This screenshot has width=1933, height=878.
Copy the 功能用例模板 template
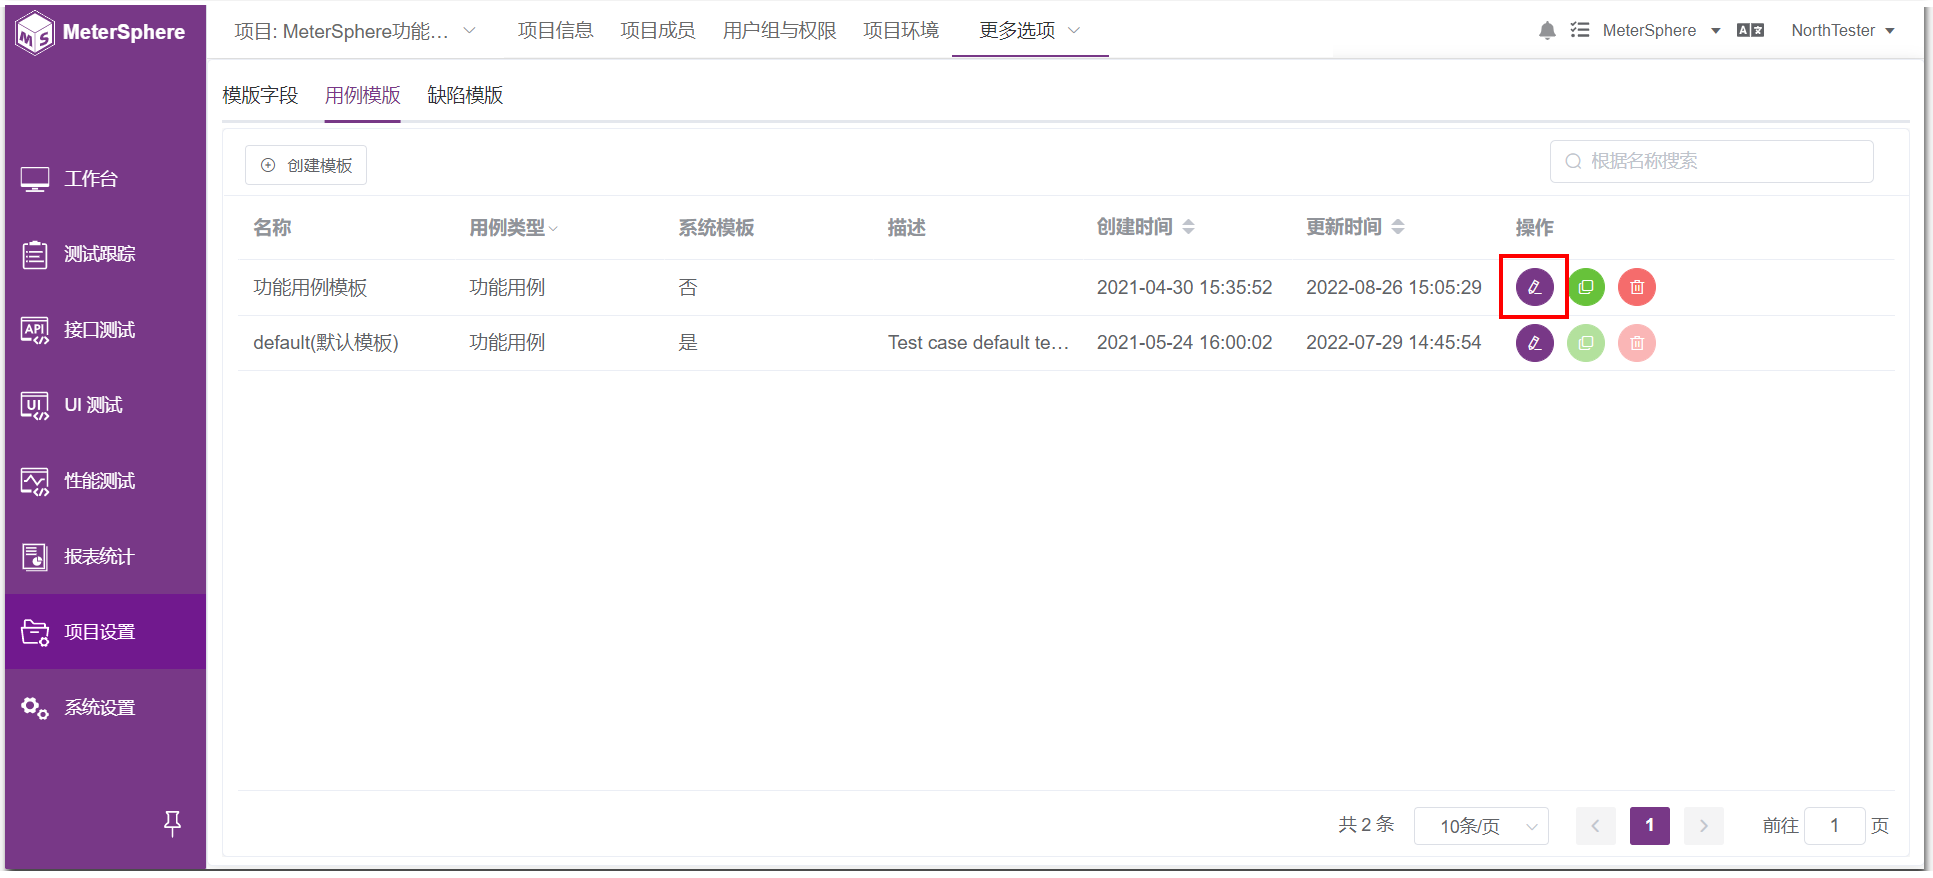click(x=1586, y=287)
